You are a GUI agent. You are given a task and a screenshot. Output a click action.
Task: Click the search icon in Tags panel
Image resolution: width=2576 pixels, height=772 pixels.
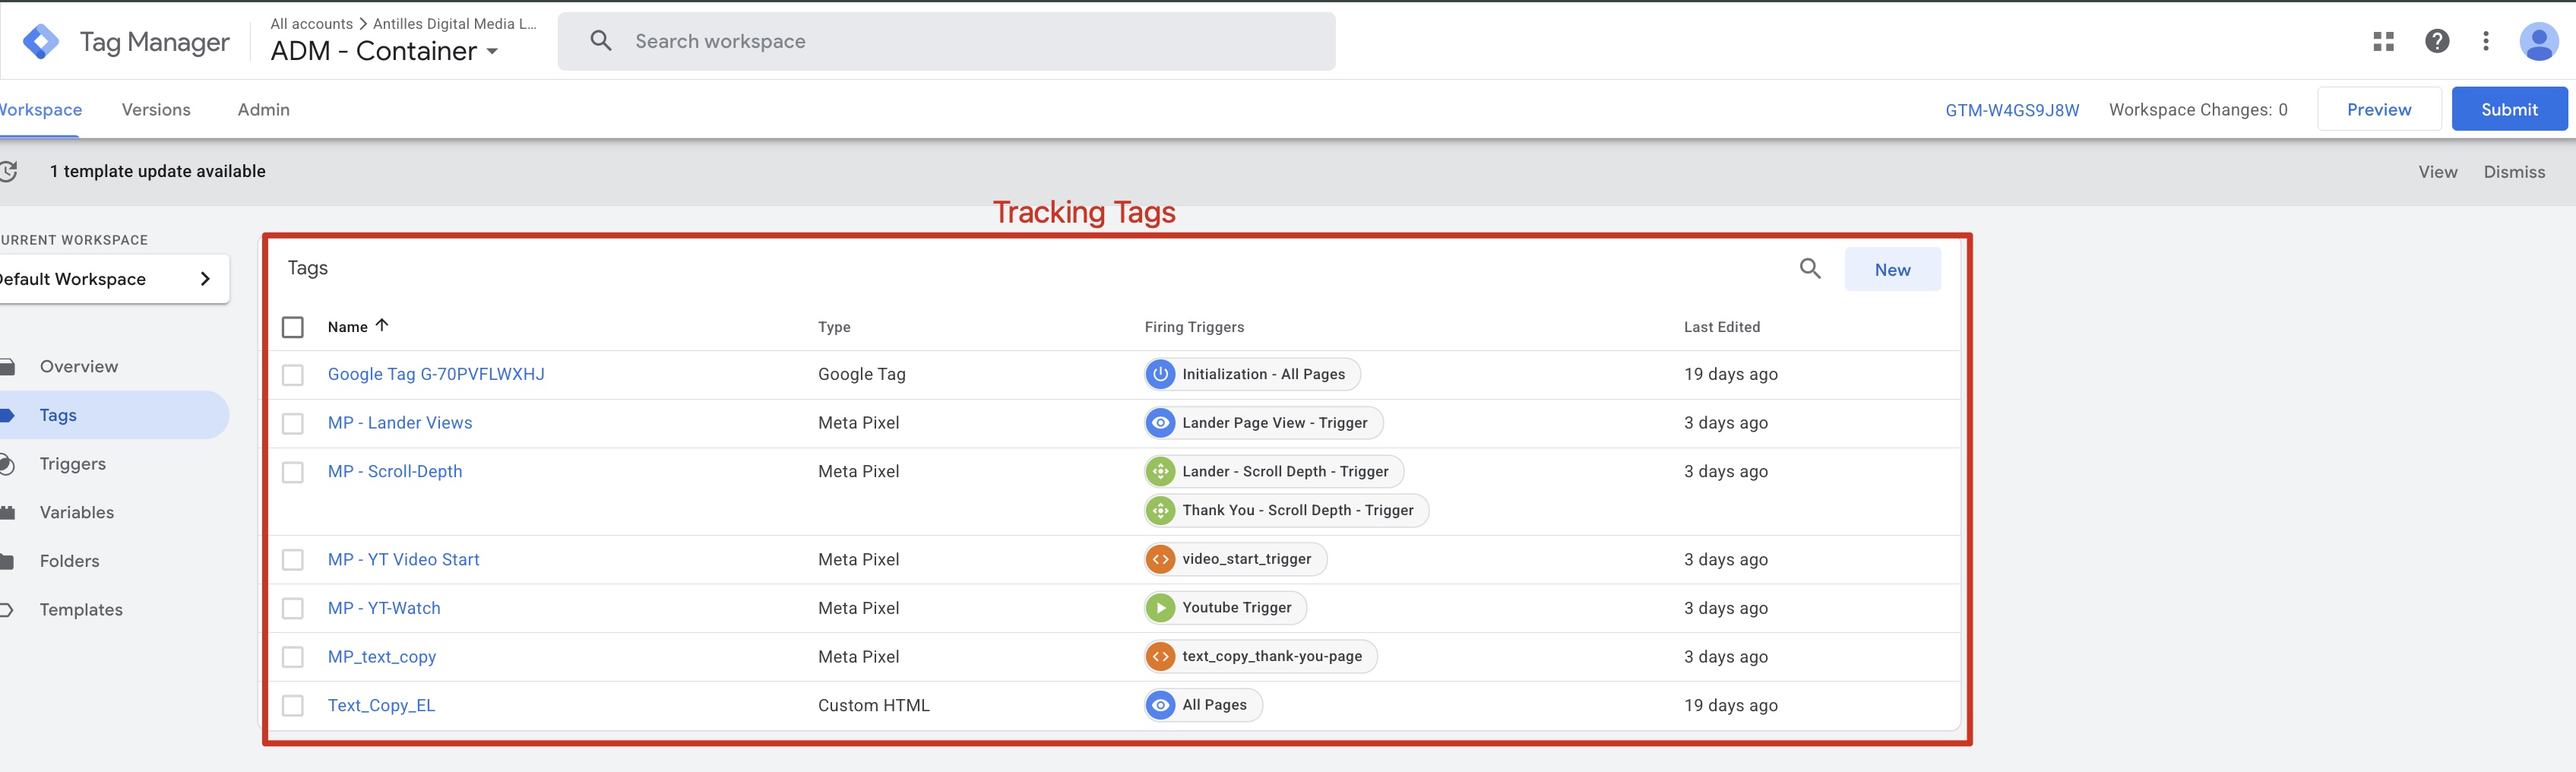[x=1810, y=268]
